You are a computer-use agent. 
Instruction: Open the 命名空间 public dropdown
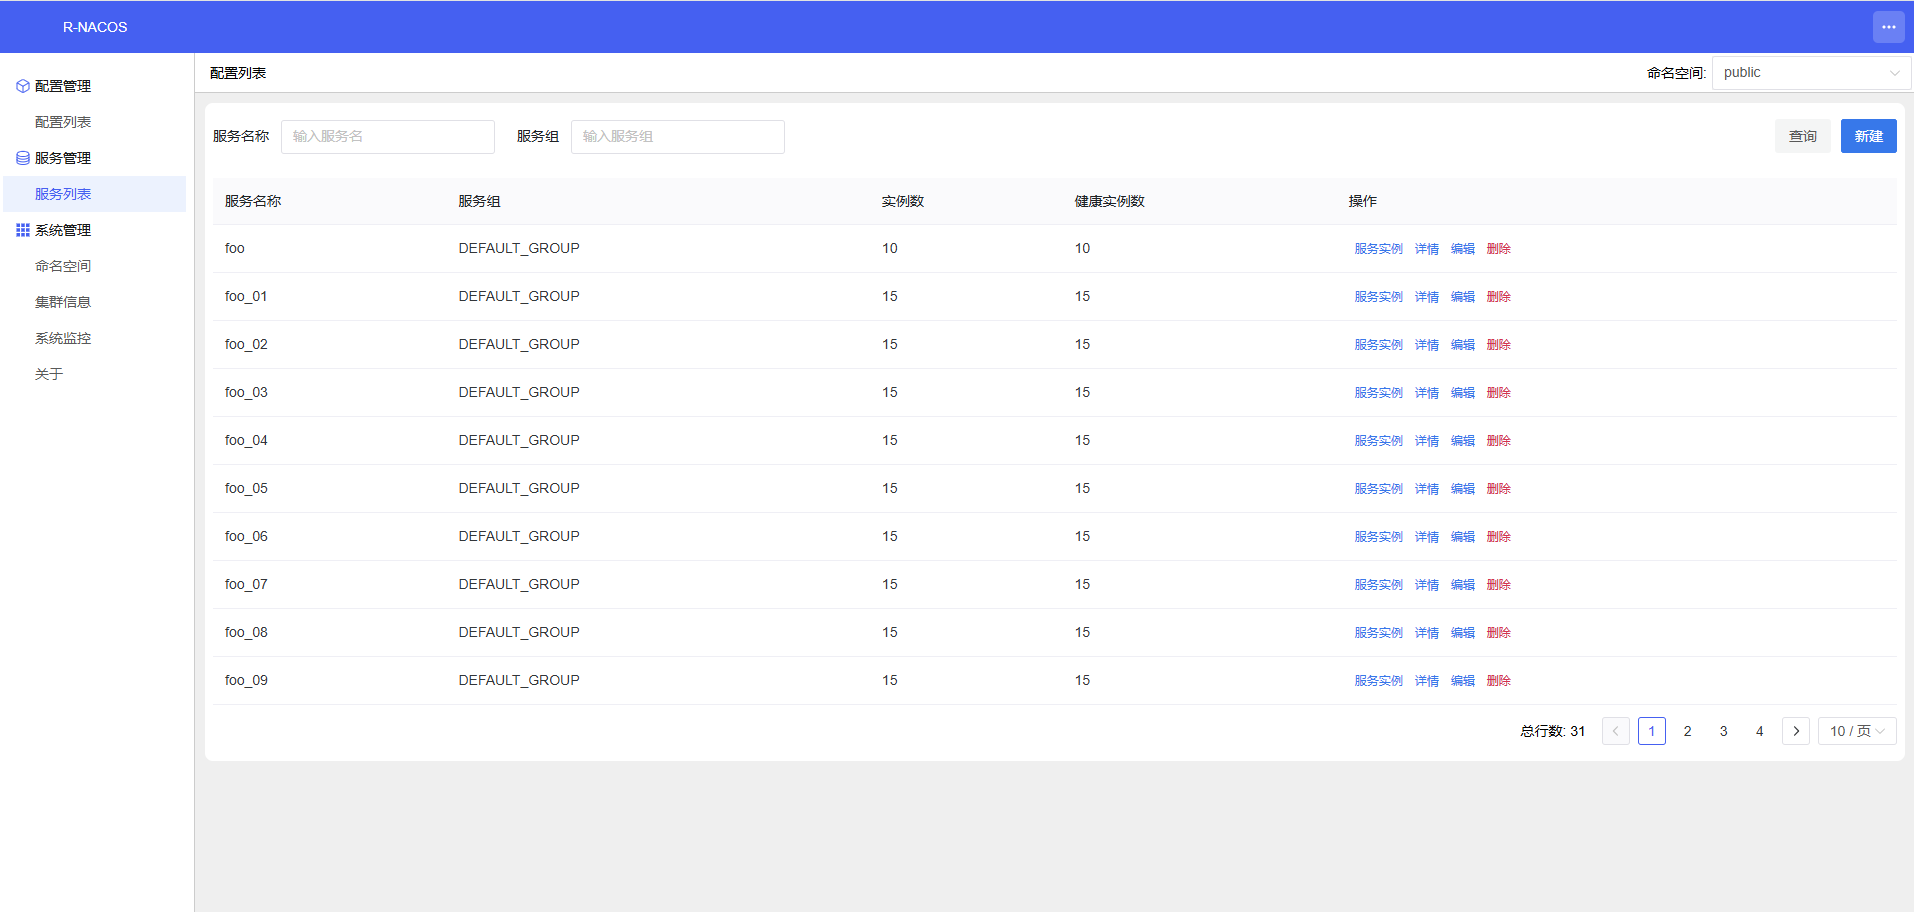pos(1810,73)
